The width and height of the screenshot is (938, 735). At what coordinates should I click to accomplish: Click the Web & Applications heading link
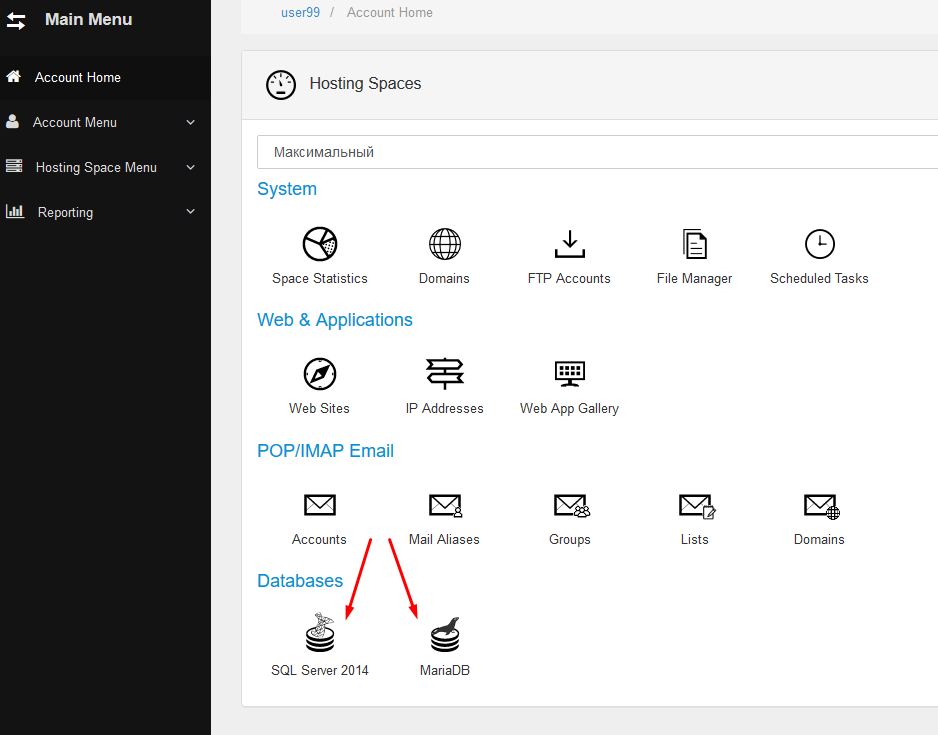point(335,320)
